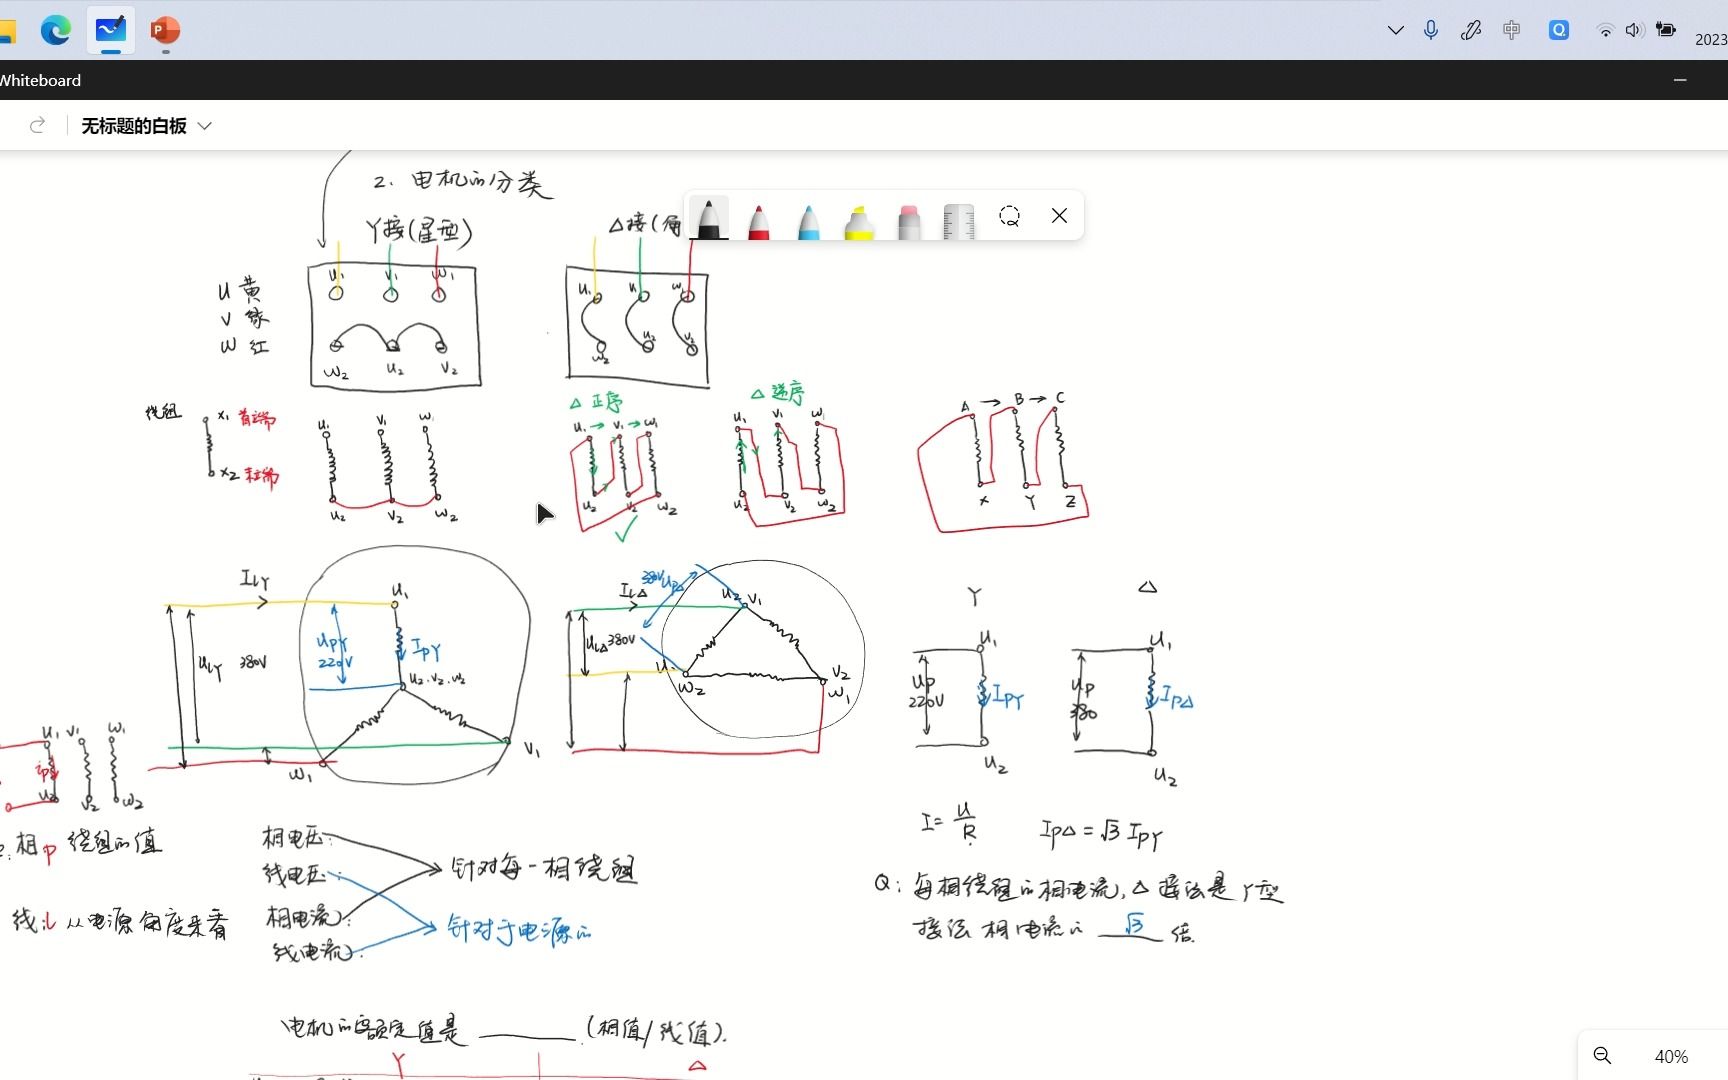Viewport: 1728px width, 1080px height.
Task: Open the blue Q tray application
Action: tap(1559, 30)
